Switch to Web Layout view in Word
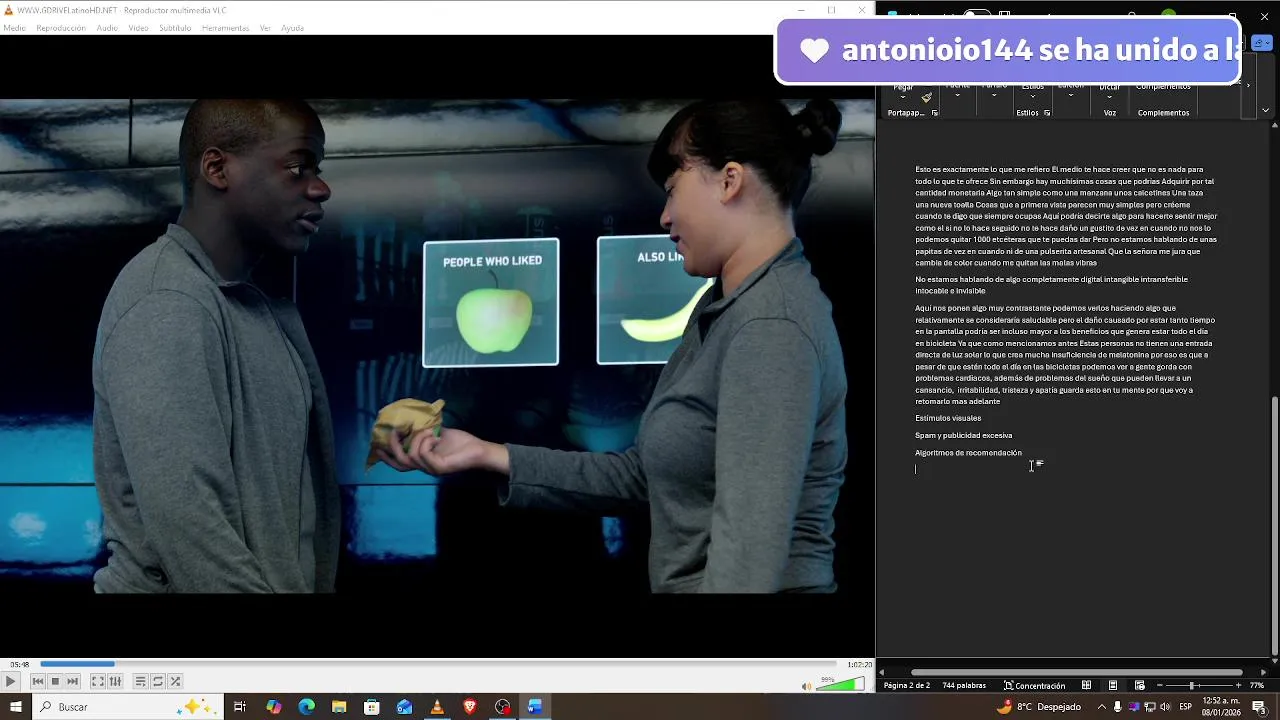This screenshot has width=1280, height=720. pyautogui.click(x=1139, y=685)
